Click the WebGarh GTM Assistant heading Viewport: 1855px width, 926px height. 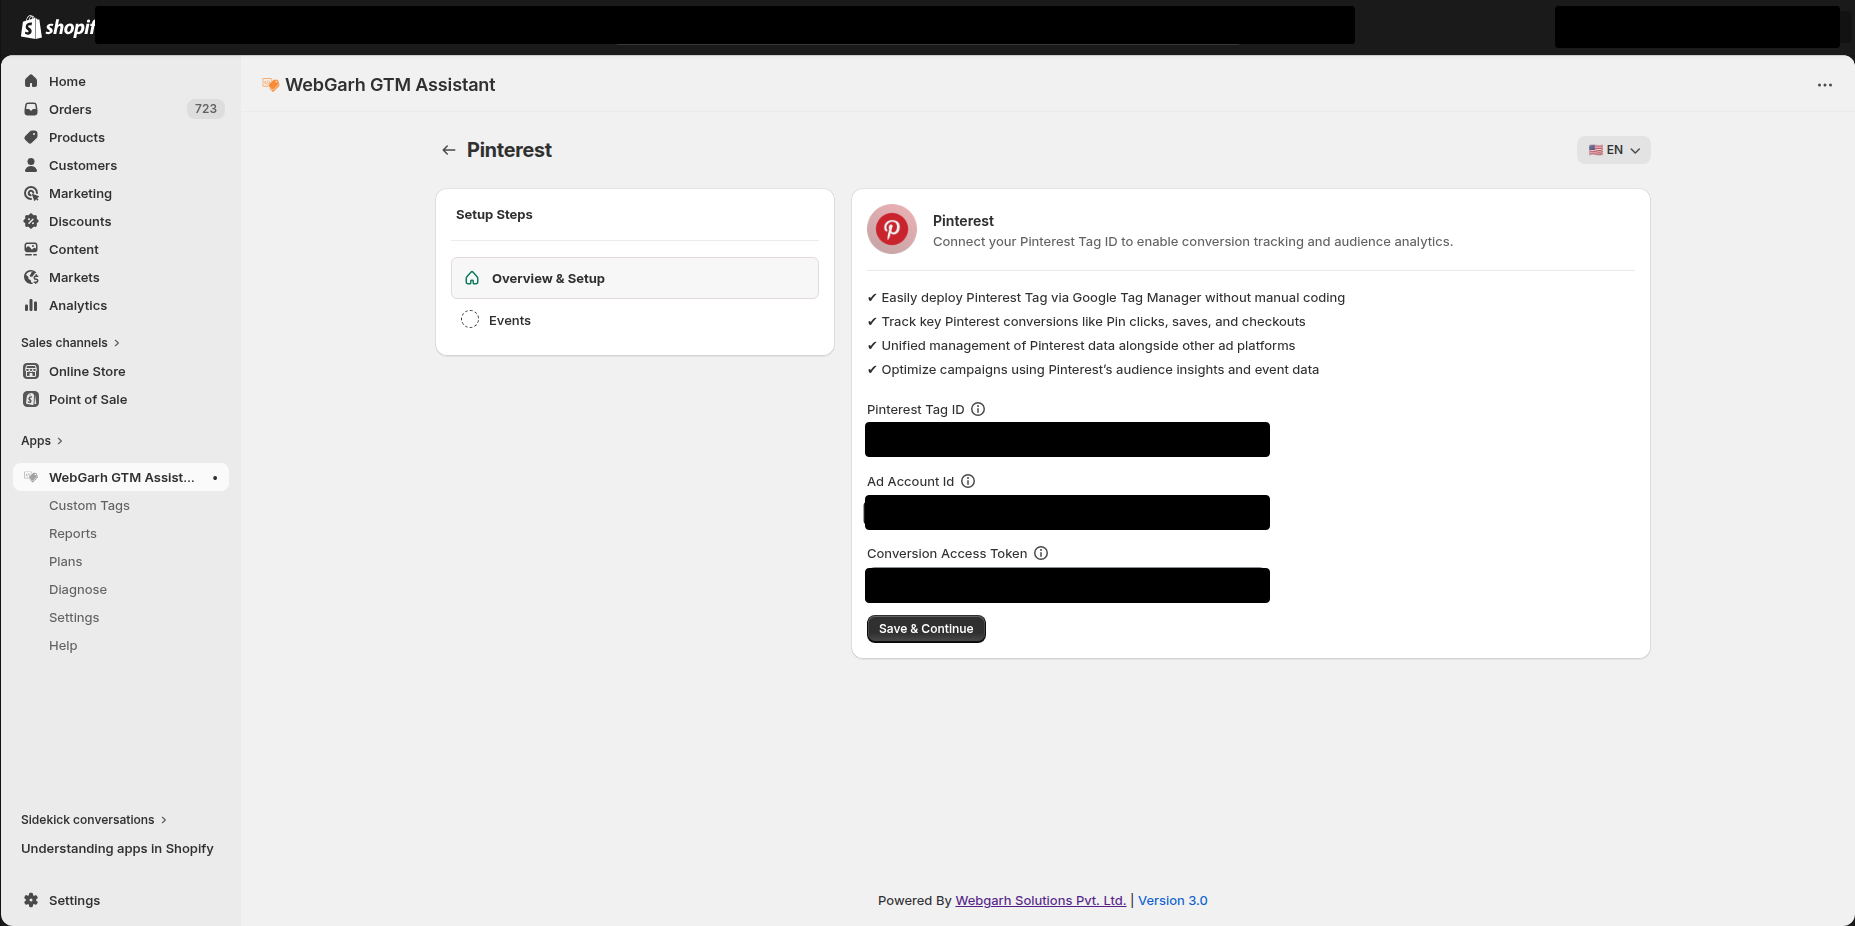click(390, 85)
